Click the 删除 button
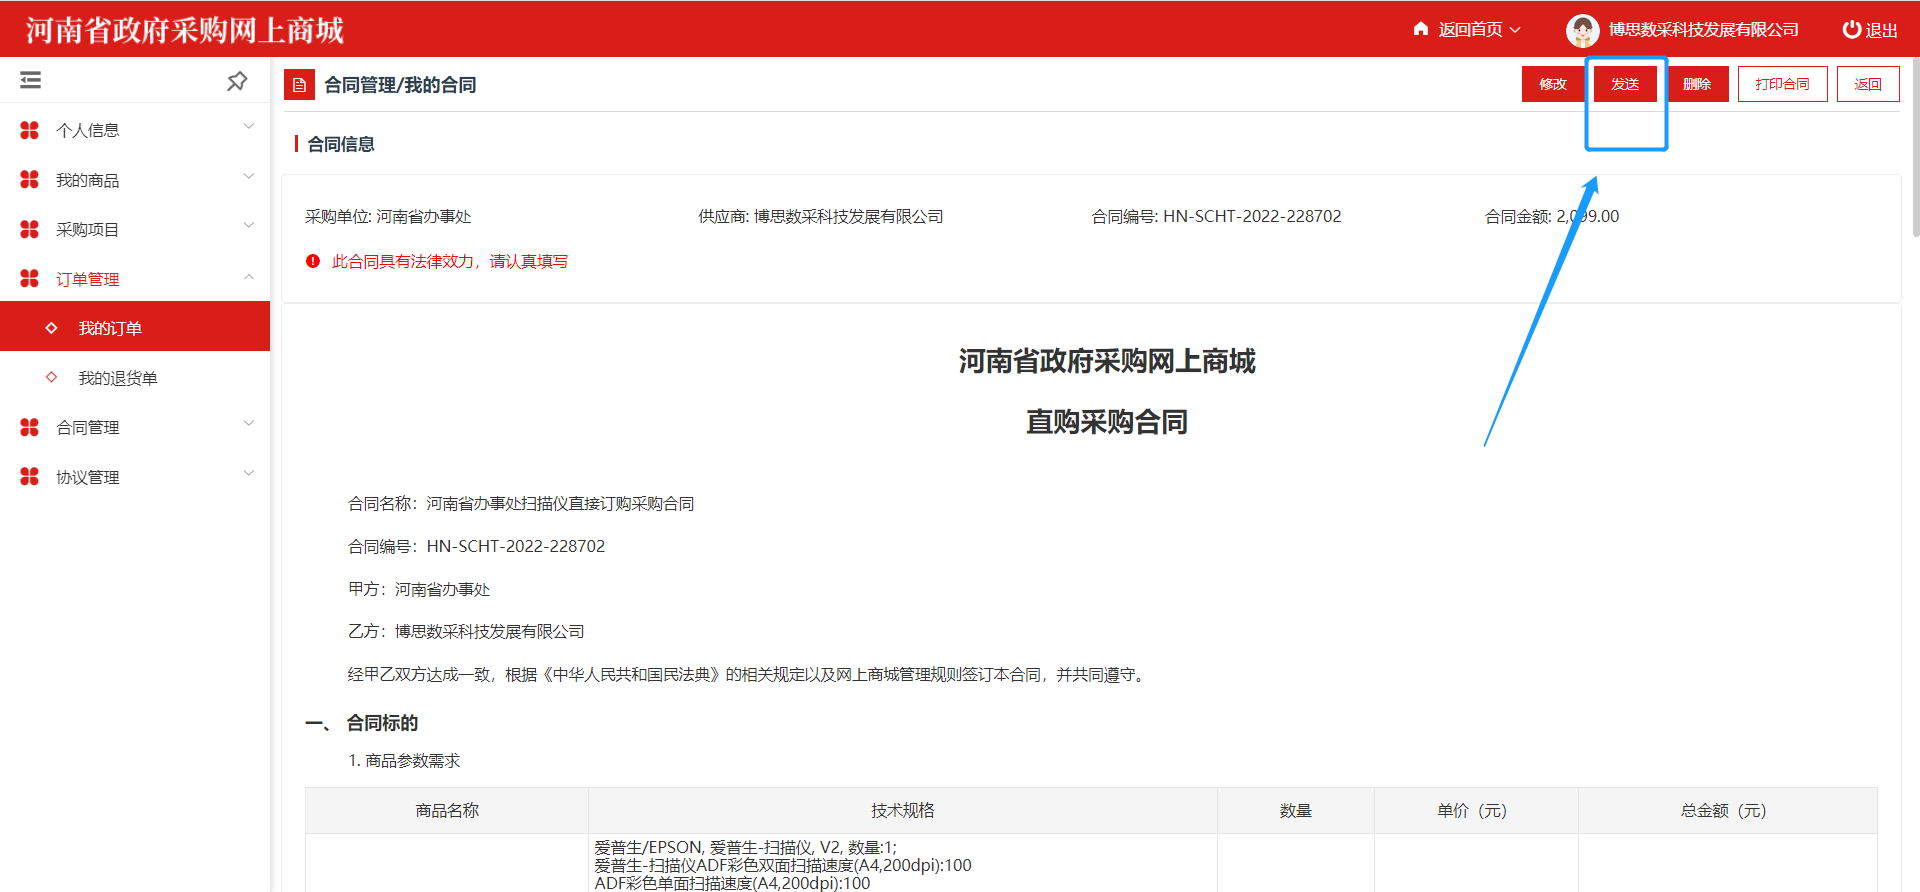This screenshot has width=1920, height=892. (1697, 84)
